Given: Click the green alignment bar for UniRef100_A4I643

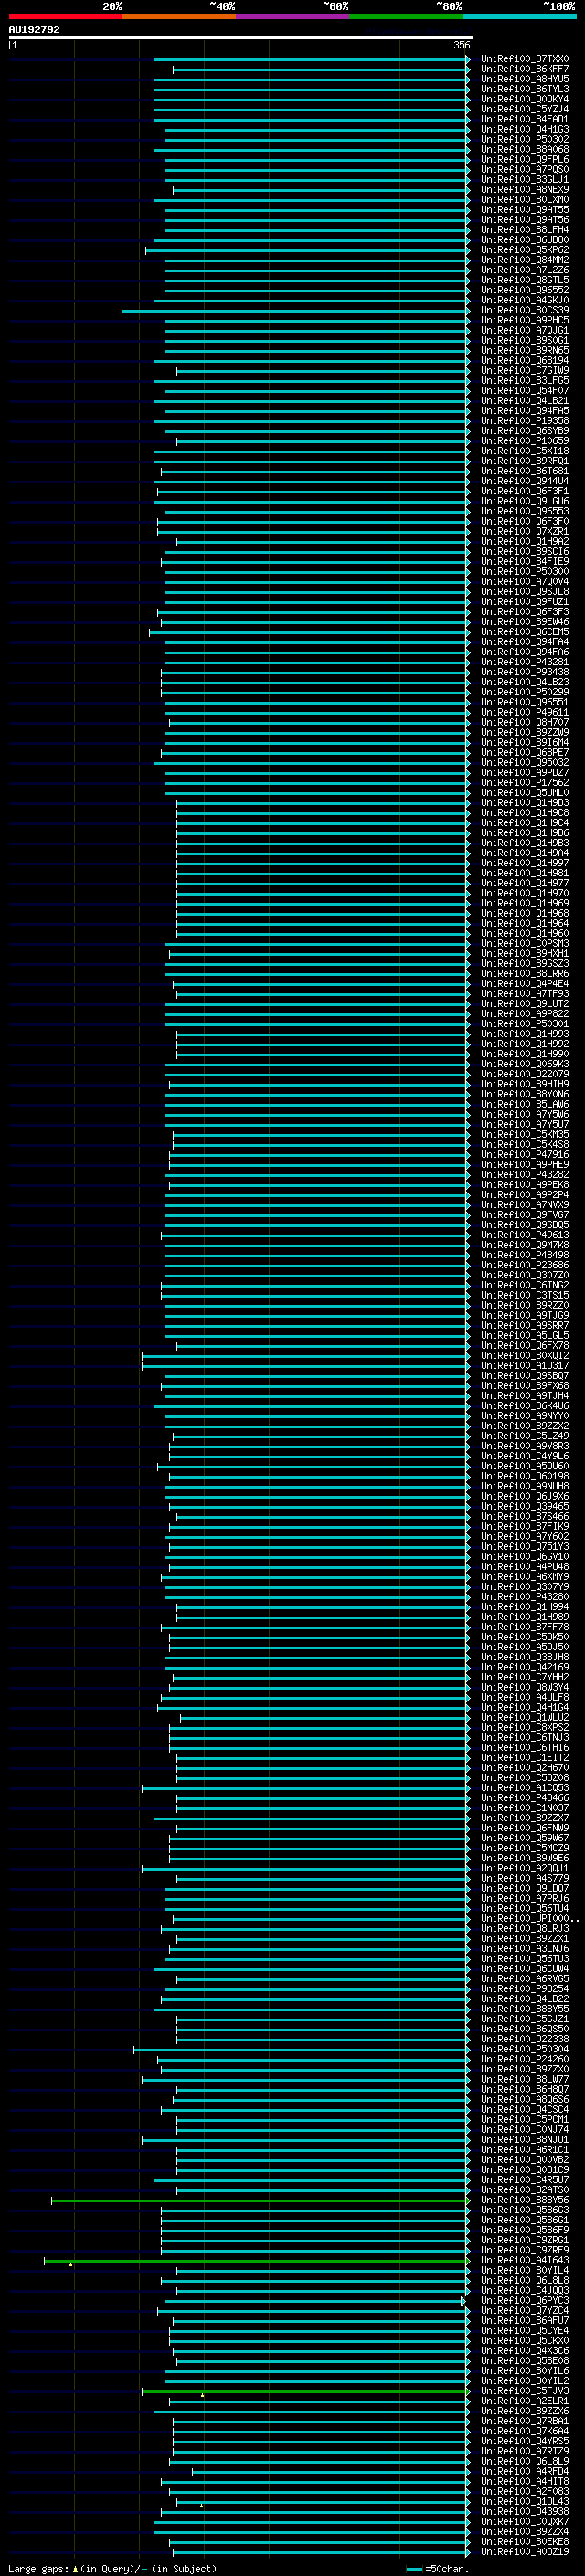Looking at the screenshot, I should coord(257,2261).
